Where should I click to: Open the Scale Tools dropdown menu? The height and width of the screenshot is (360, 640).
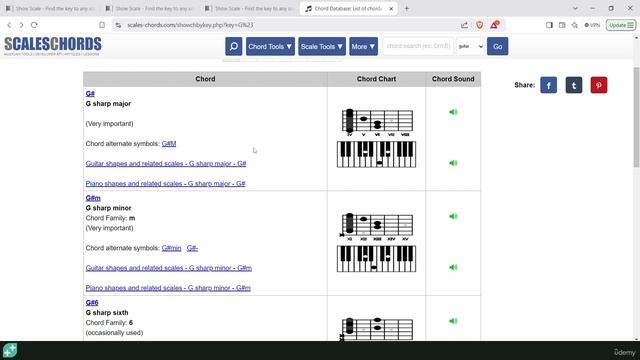322,47
